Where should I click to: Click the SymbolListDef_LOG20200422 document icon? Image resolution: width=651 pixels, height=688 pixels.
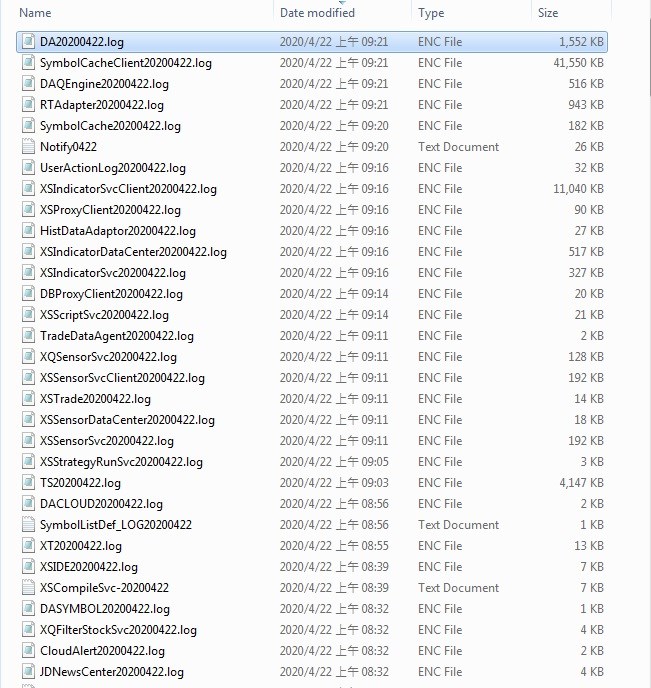tap(28, 525)
